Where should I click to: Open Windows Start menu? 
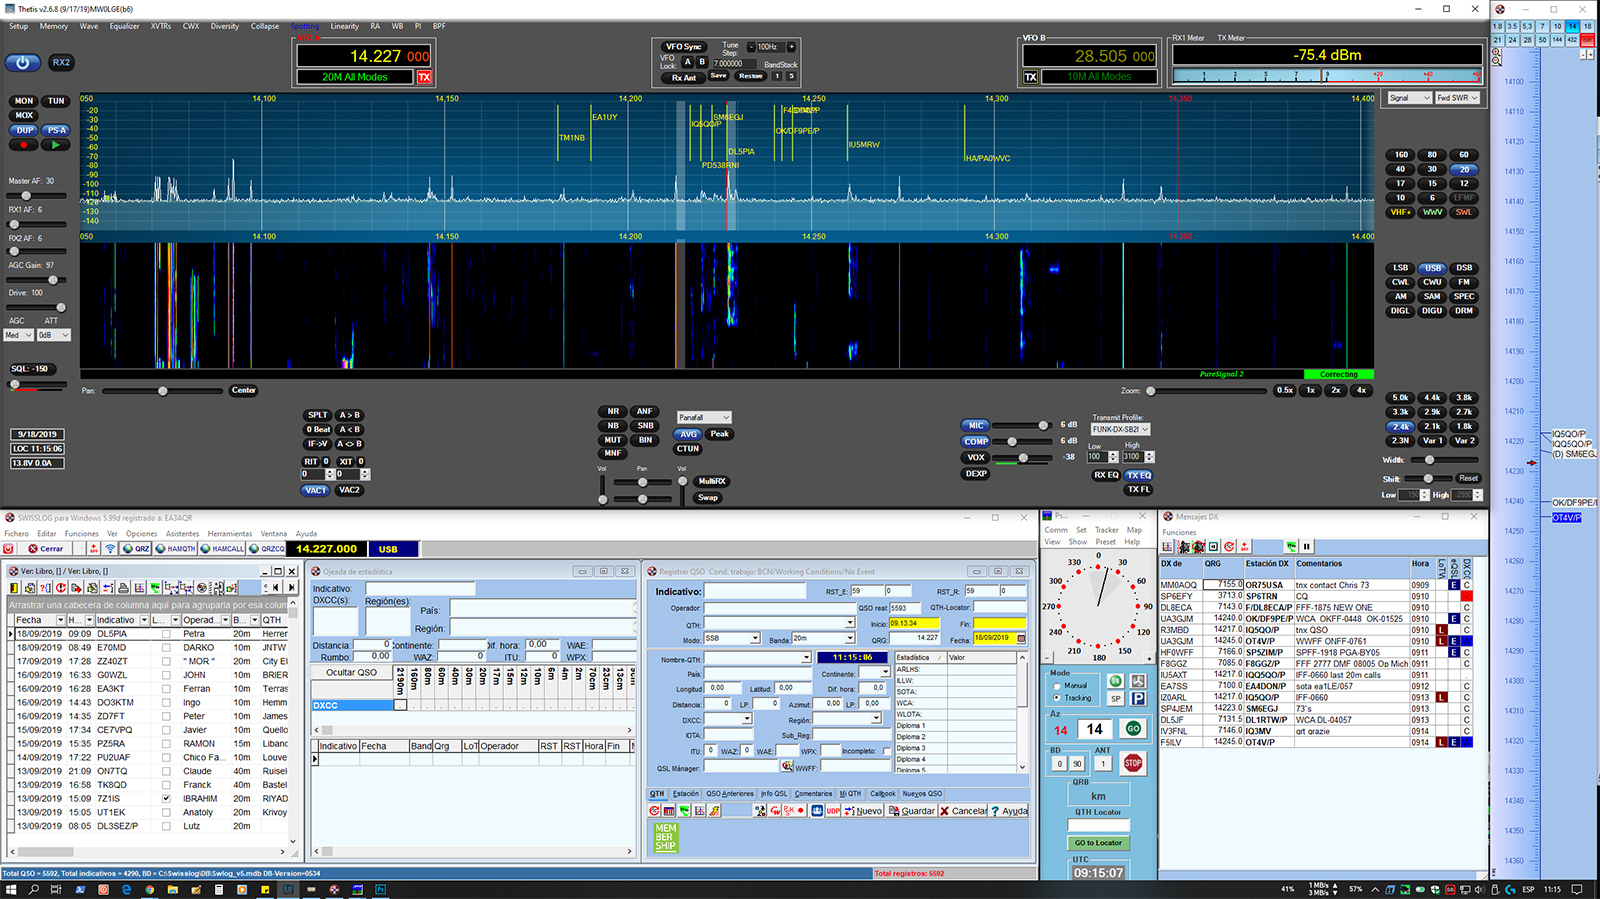click(x=12, y=889)
